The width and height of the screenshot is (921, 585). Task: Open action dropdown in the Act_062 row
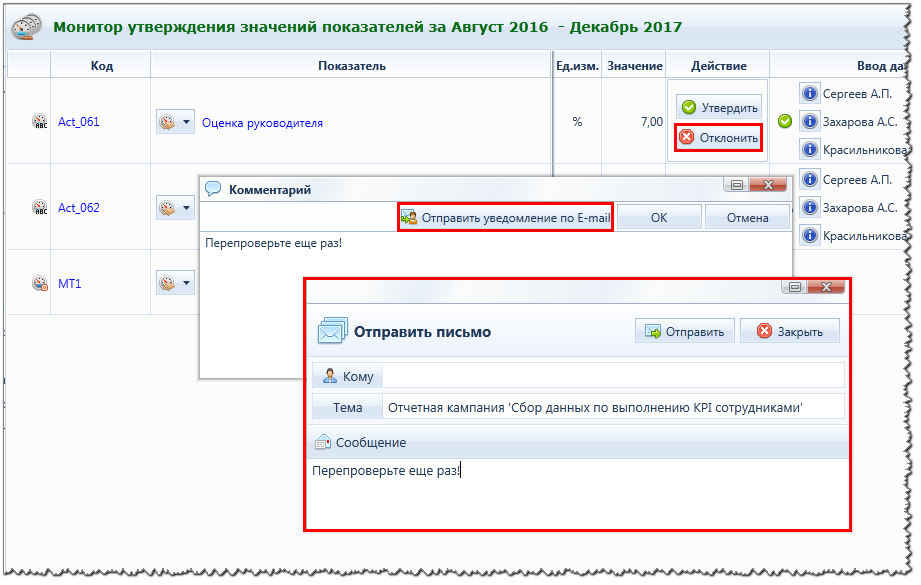175,208
